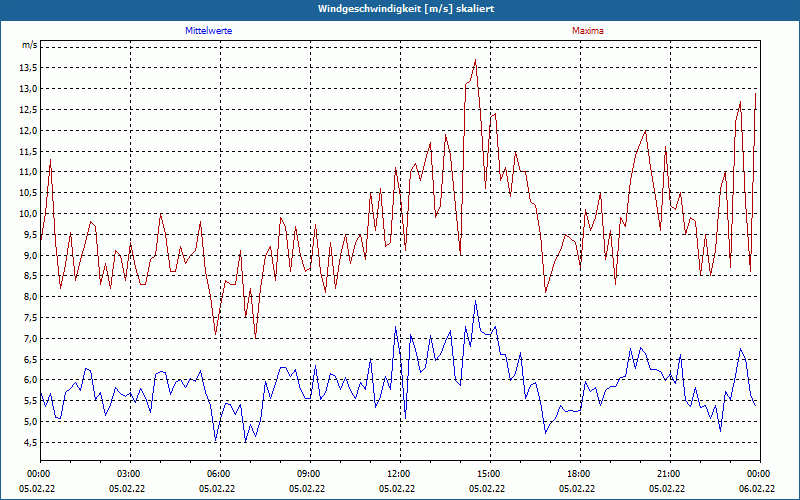The height and width of the screenshot is (500, 800).
Task: Click the chart title 'Windgeschwindigkeit [m/s] skaliert'
Action: [x=406, y=9]
